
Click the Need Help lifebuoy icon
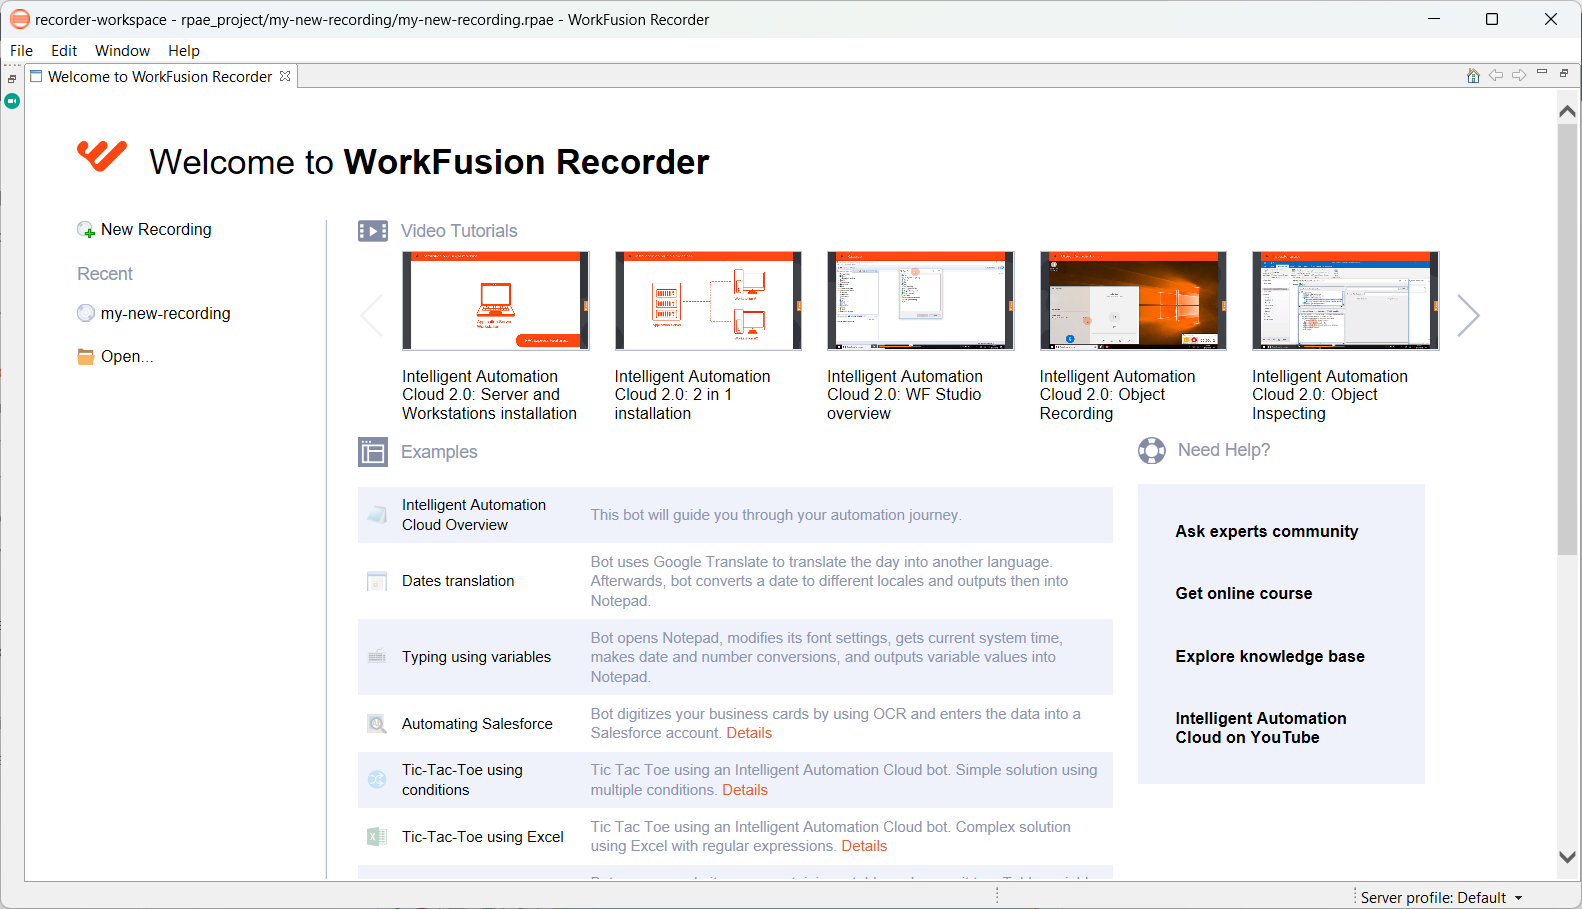tap(1152, 451)
